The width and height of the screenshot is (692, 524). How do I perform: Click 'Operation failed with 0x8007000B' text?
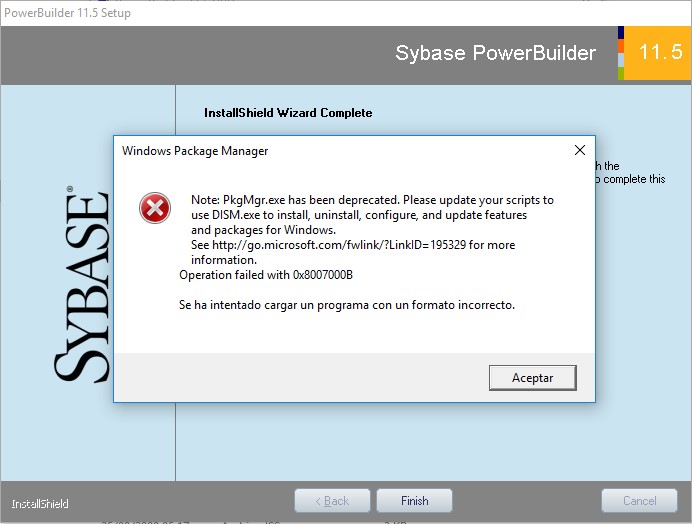pyautogui.click(x=266, y=275)
